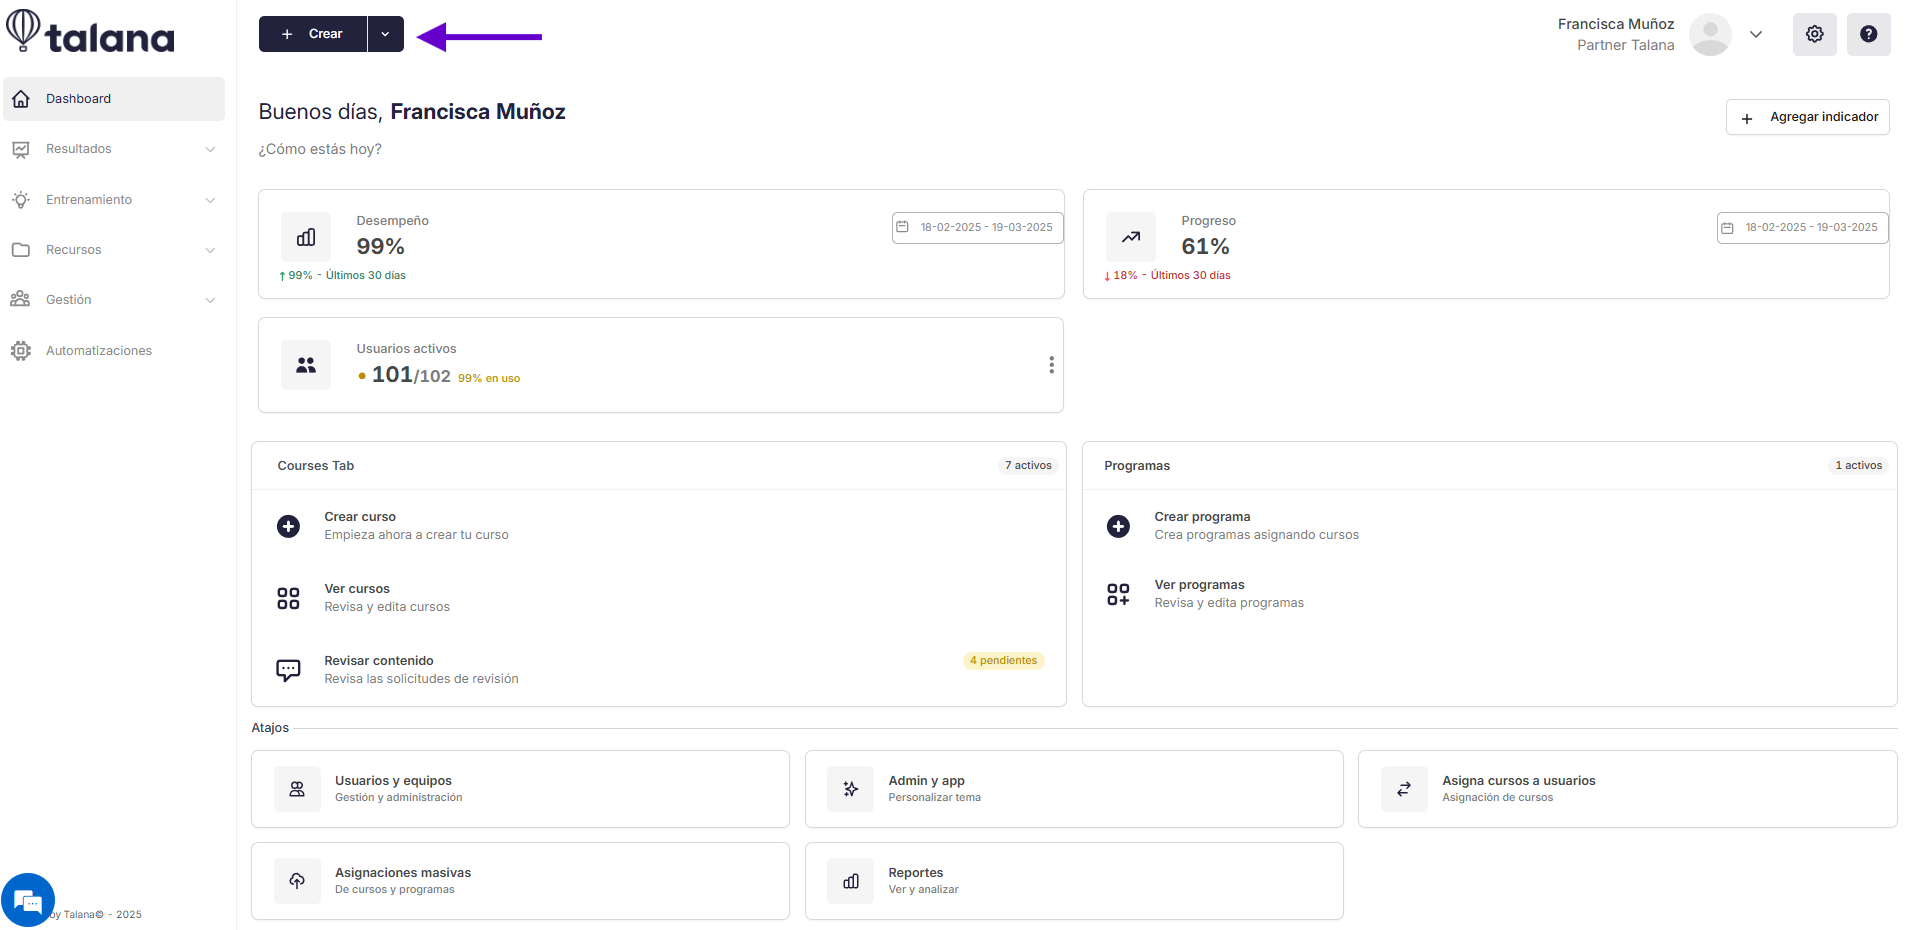The width and height of the screenshot is (1906, 930).
Task: Click the Progreso trend arrow icon
Action: 1131,237
